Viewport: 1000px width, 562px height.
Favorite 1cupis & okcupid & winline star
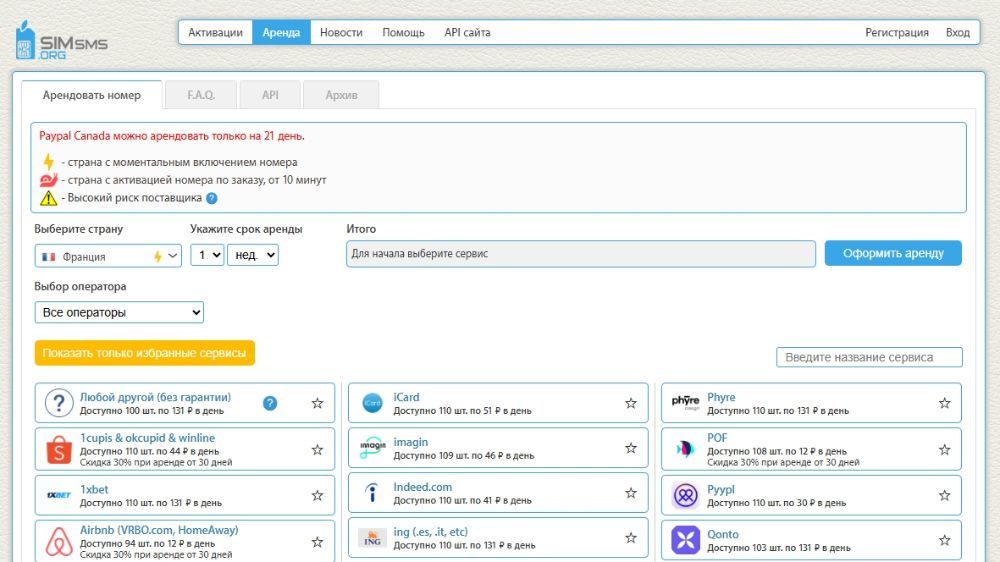point(317,450)
